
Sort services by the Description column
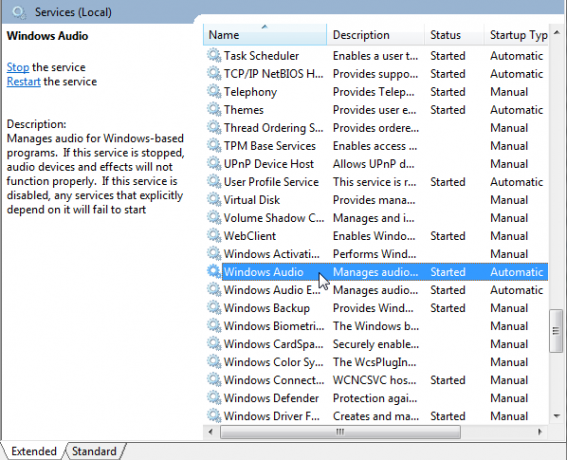(375, 35)
